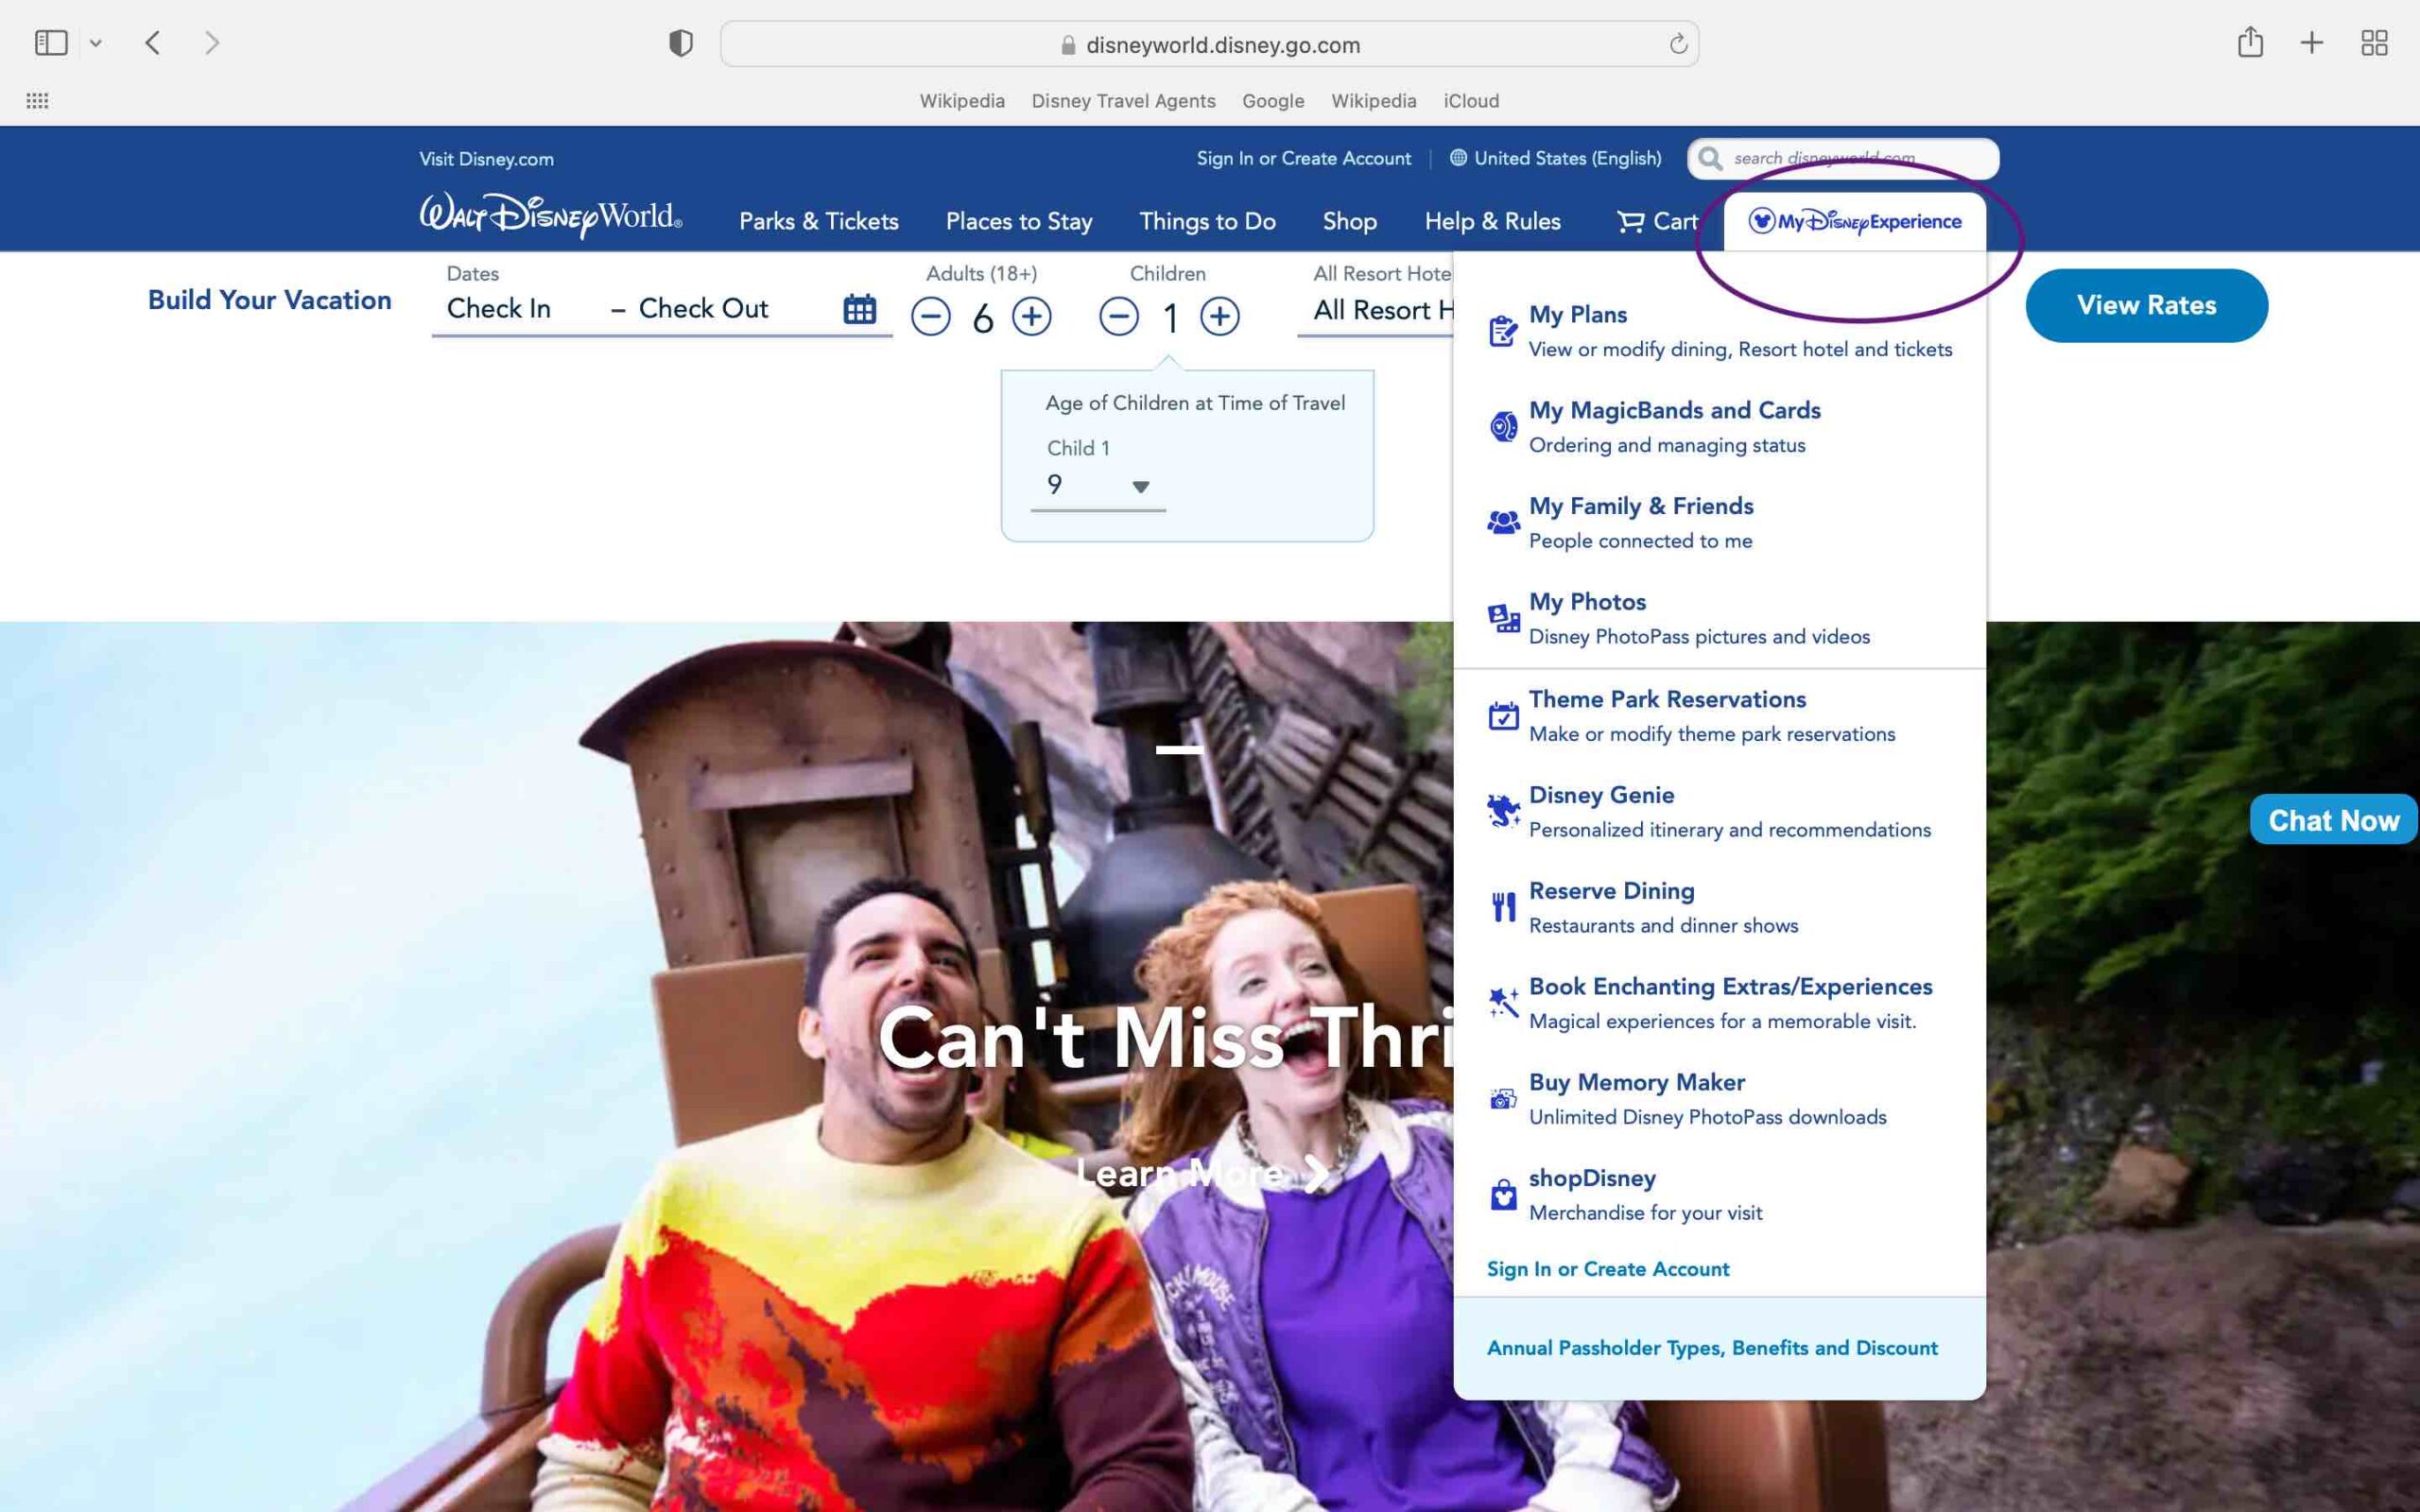The image size is (2420, 1512).
Task: Go home via Walt Disney World logo
Action: [x=551, y=215]
